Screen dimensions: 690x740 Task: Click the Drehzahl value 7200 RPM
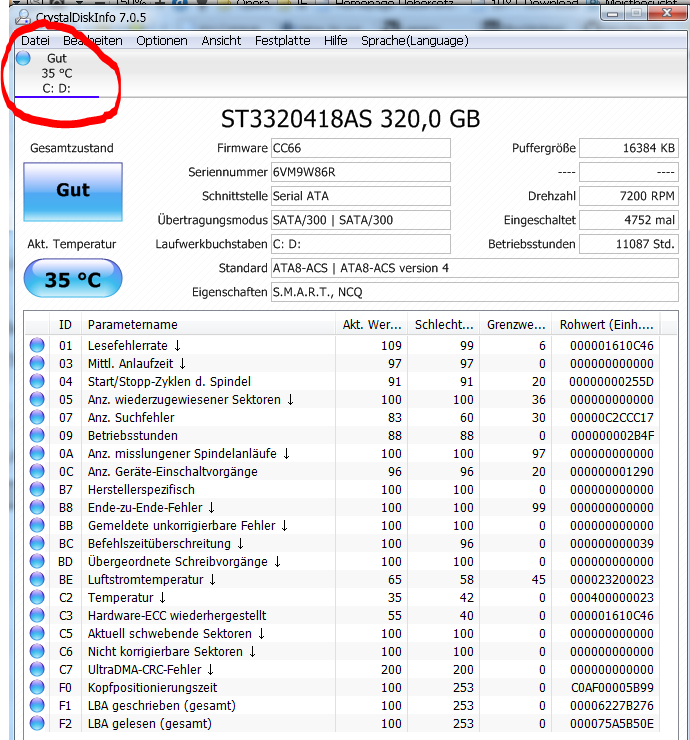[629, 196]
